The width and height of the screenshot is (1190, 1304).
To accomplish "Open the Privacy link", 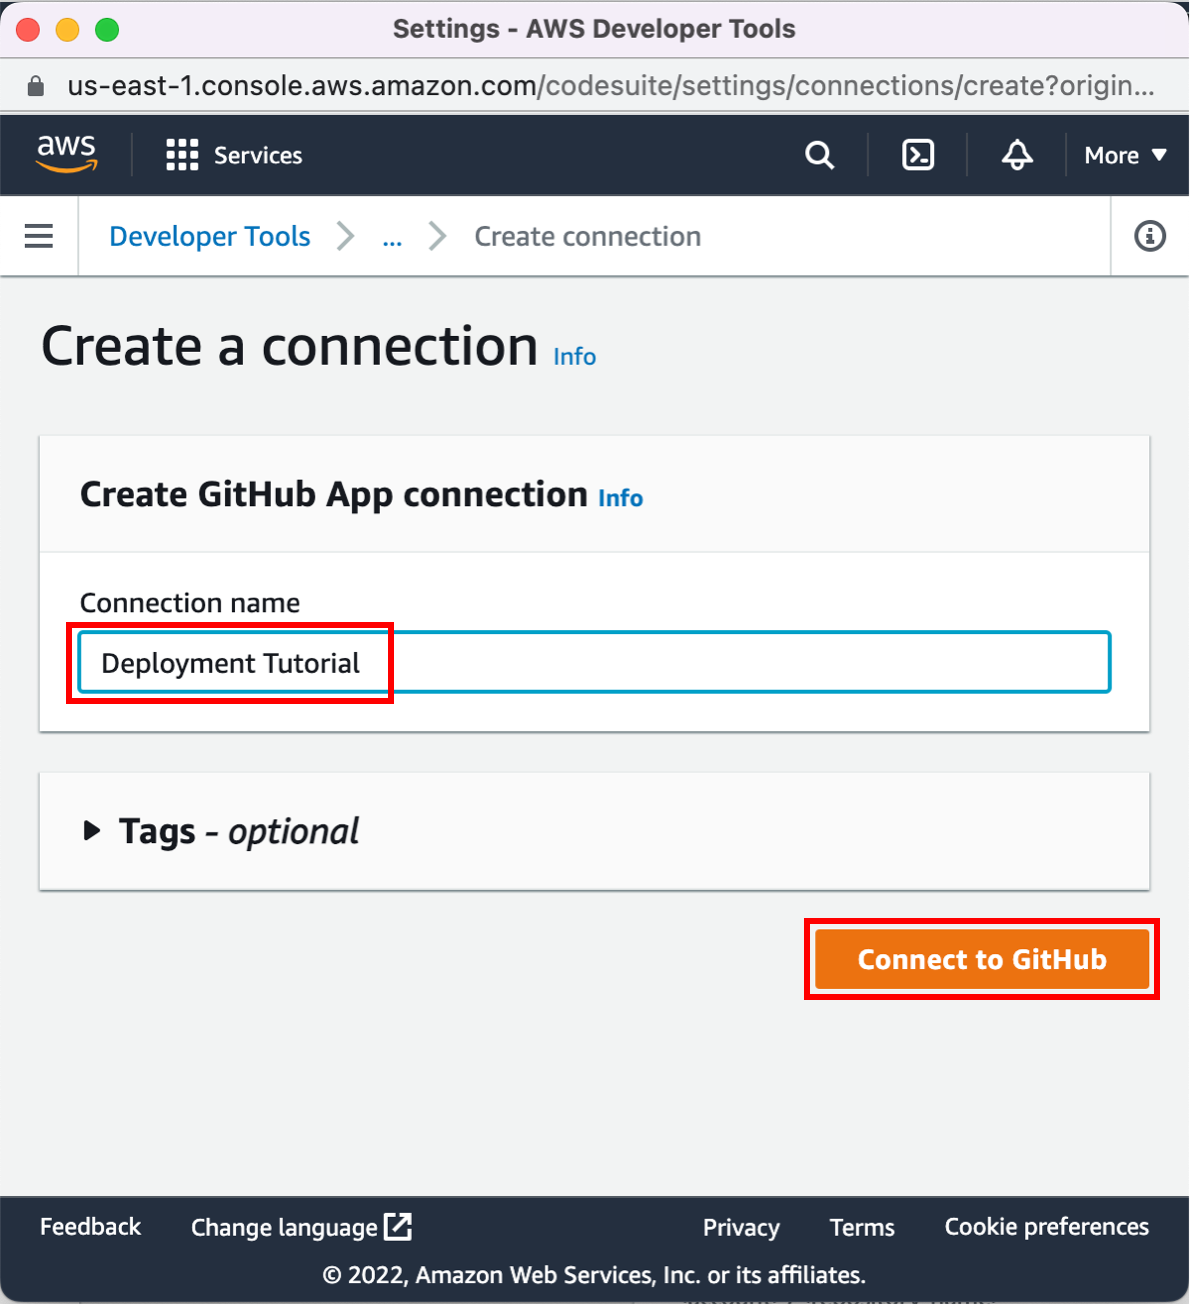I will (741, 1227).
